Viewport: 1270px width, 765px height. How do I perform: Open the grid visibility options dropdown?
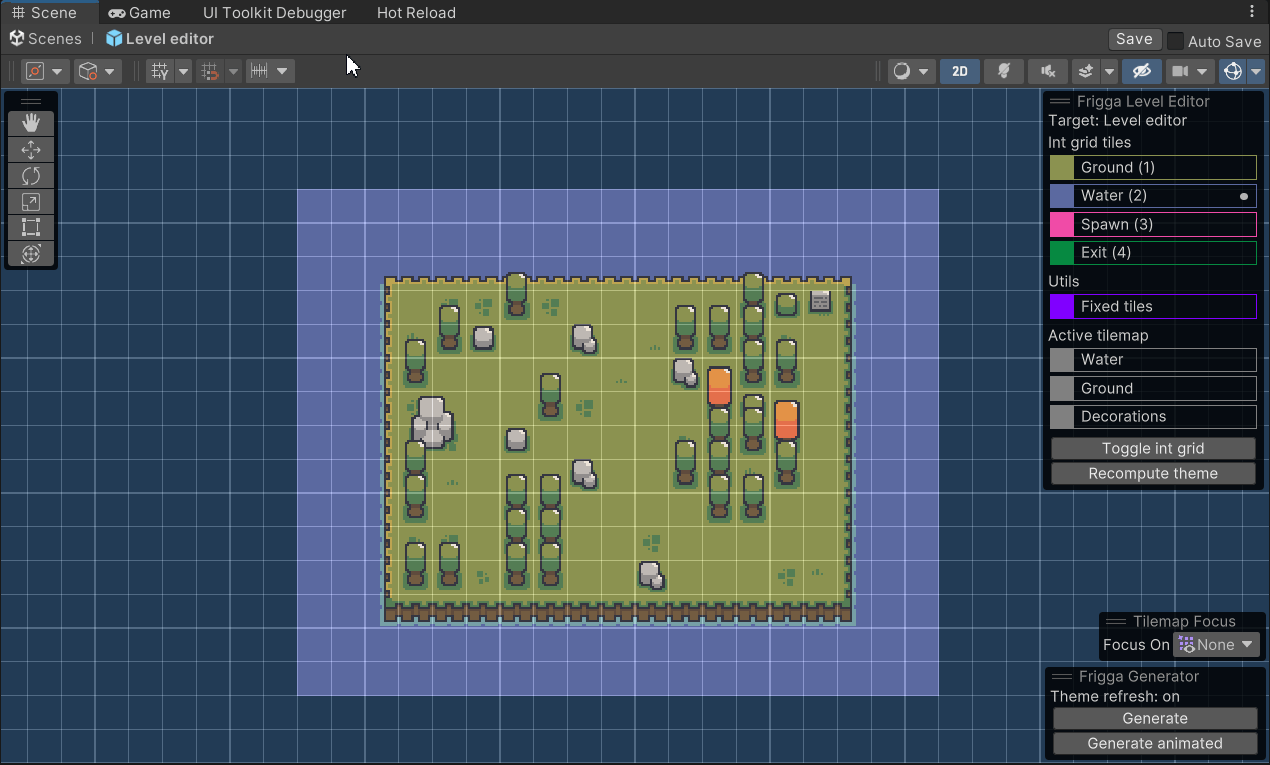click(183, 71)
